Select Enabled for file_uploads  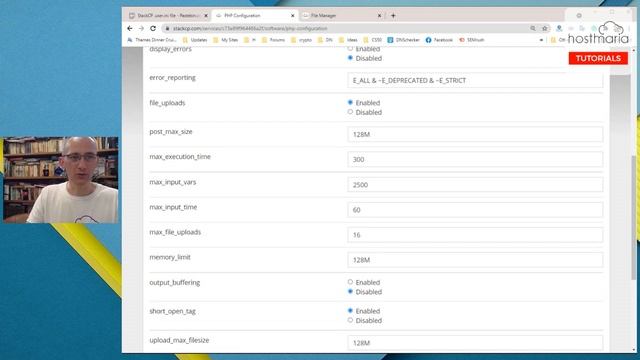(350, 102)
